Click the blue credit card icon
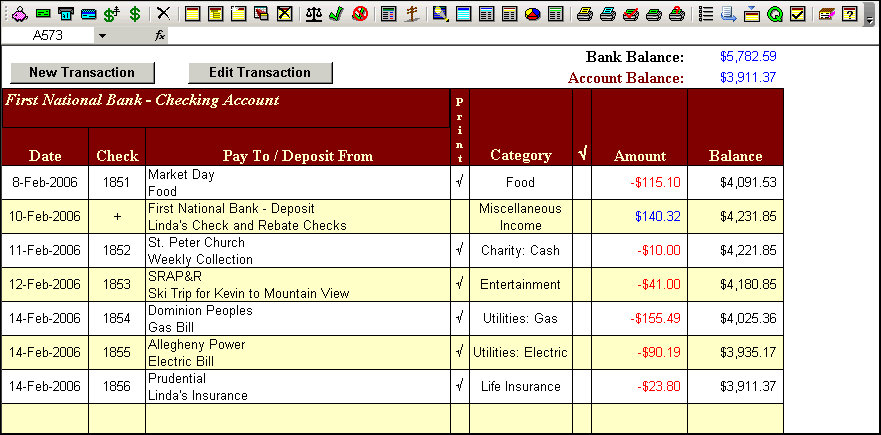This screenshot has width=881, height=435. click(x=89, y=14)
